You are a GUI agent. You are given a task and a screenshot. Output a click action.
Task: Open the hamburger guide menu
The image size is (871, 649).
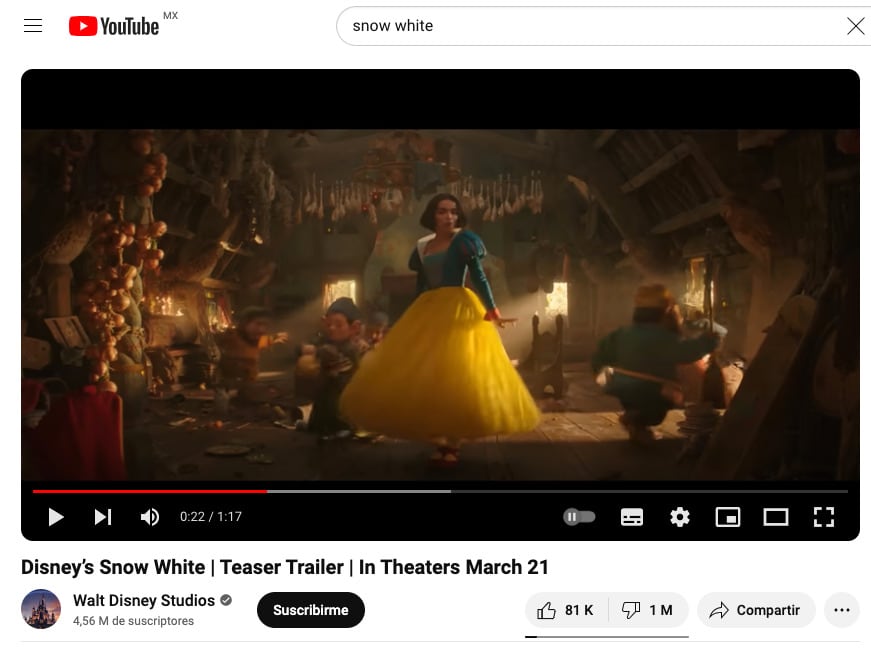33,26
